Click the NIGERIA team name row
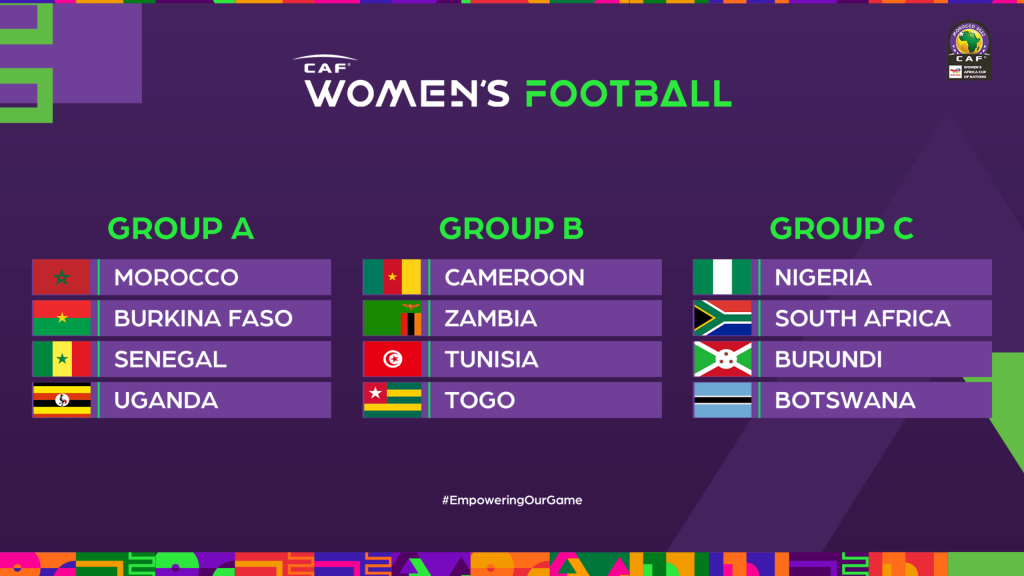The width and height of the screenshot is (1024, 576). 875,277
